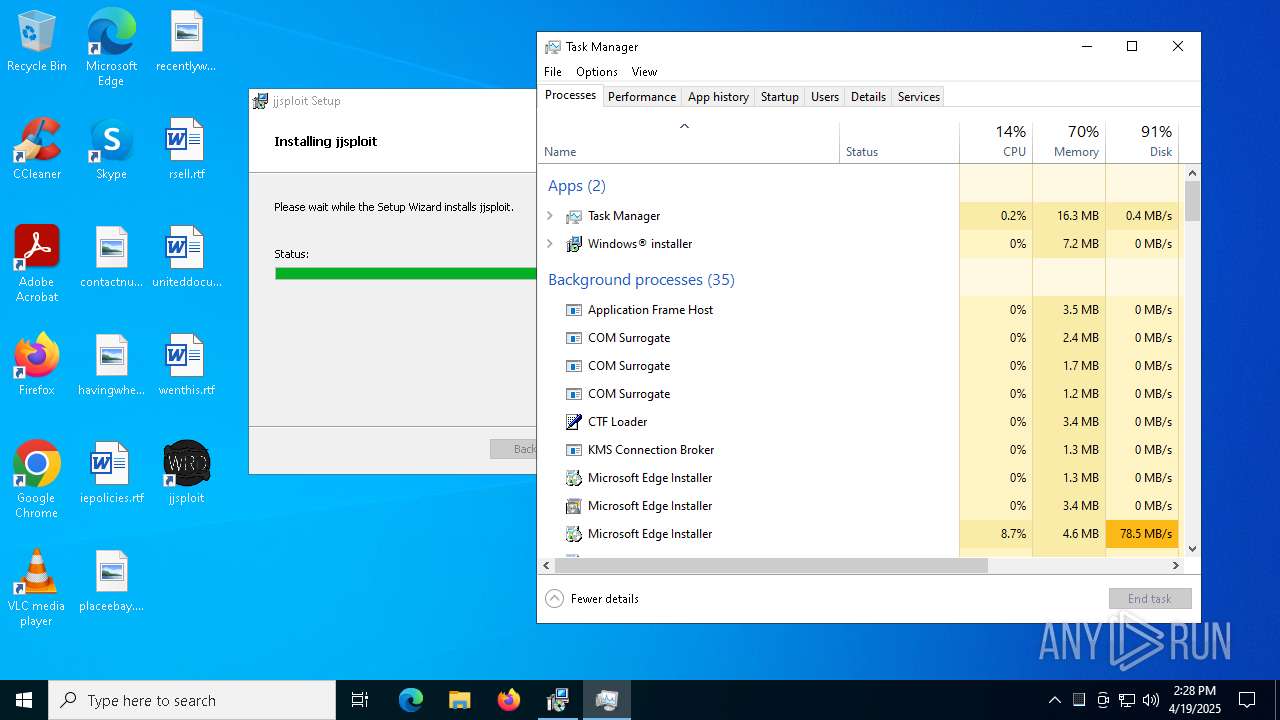Click the Windows Start button
The height and width of the screenshot is (720, 1280).
click(x=24, y=700)
